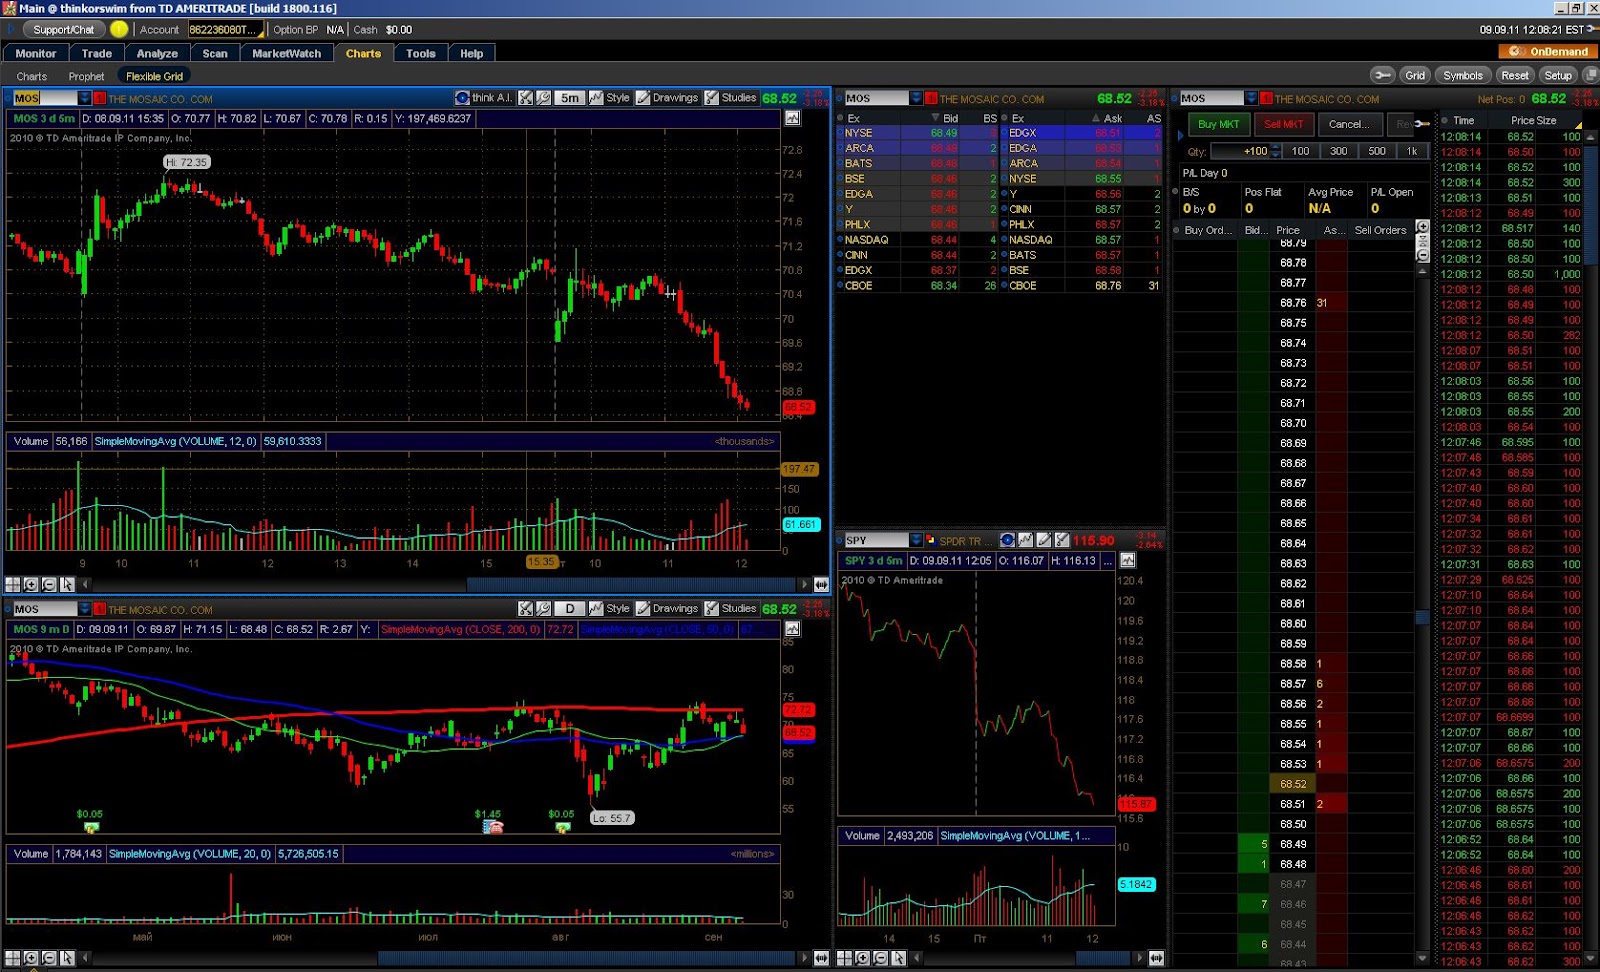The image size is (1600, 972).
Task: Open Drawings menu in the 5m MOS chart
Action: pyautogui.click(x=667, y=98)
